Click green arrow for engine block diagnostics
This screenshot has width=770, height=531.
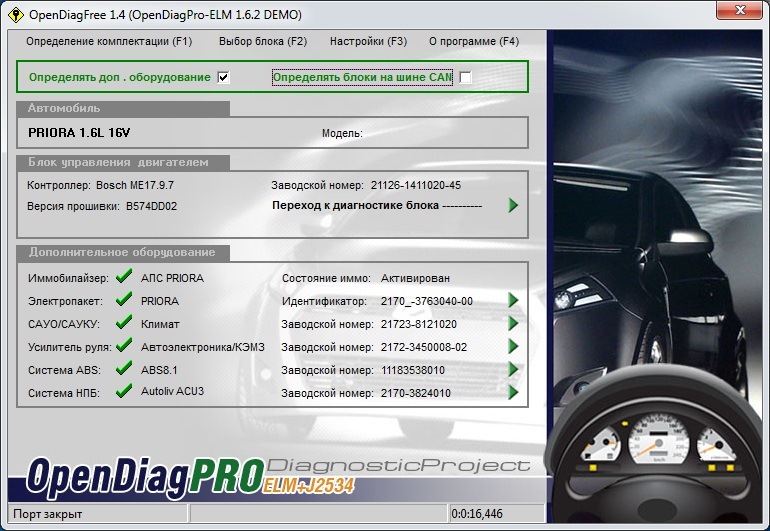pyautogui.click(x=513, y=205)
